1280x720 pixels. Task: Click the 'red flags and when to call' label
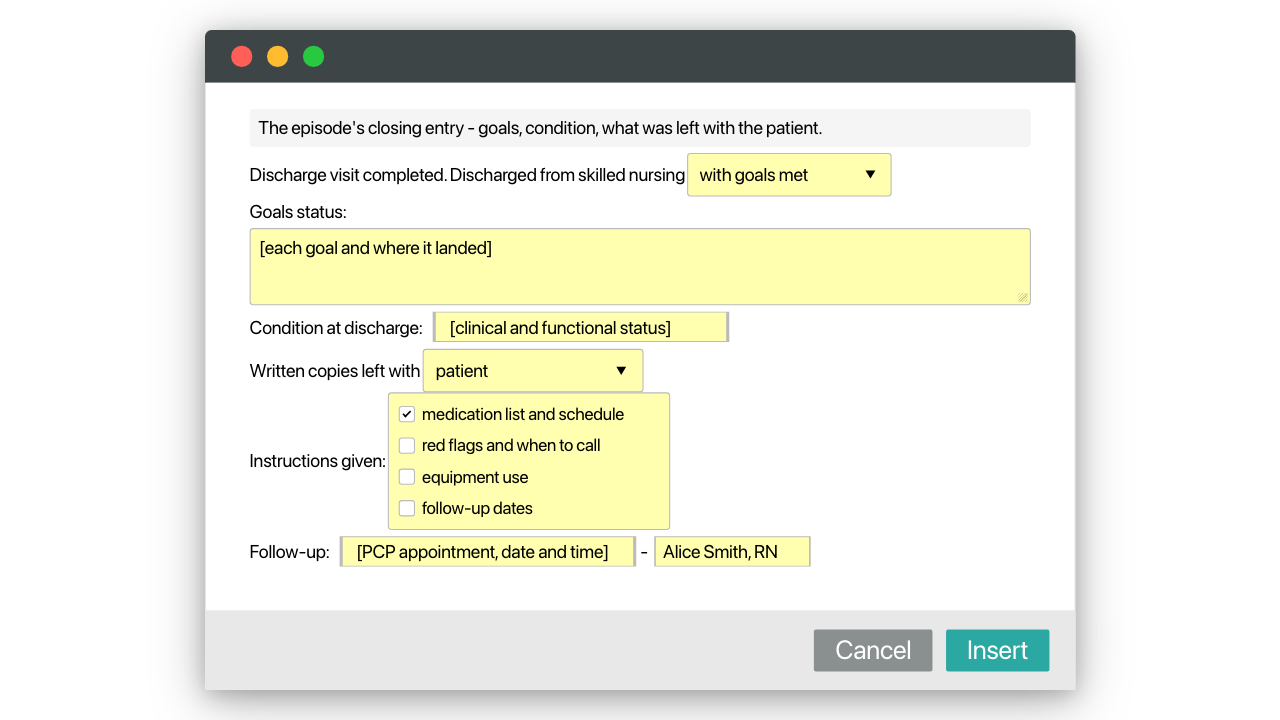[x=511, y=446]
